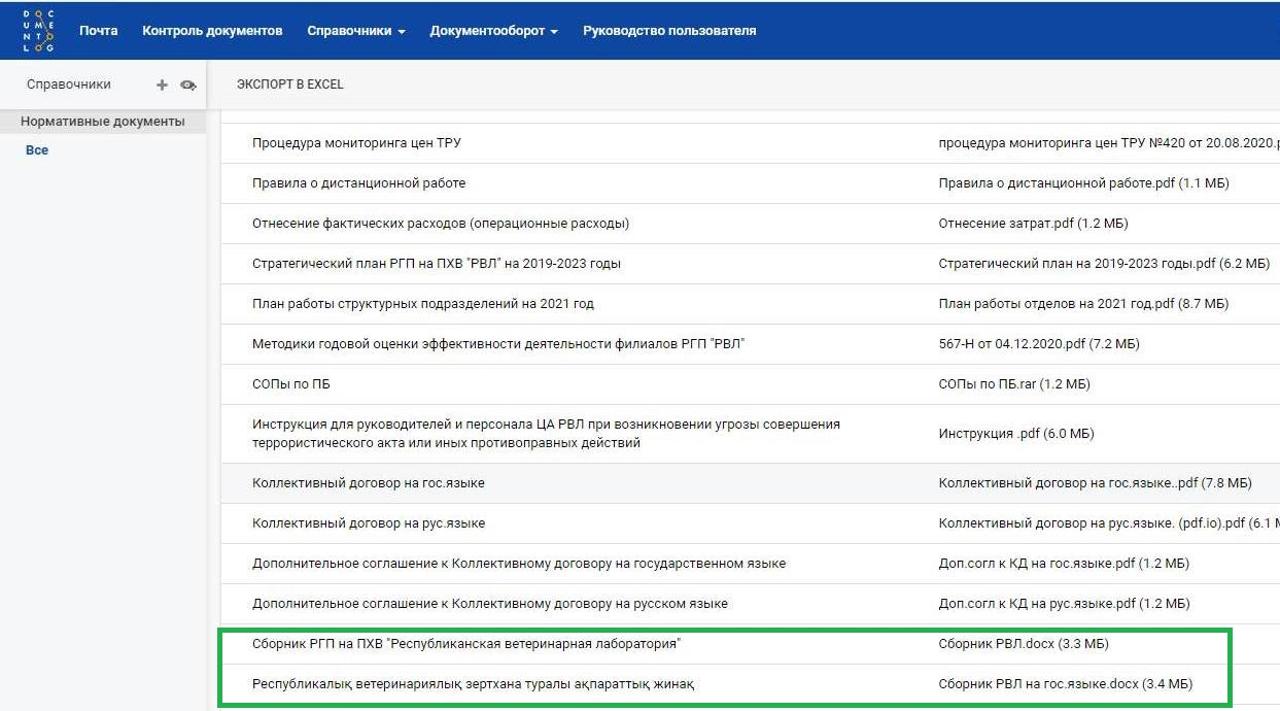Download file процедура мониторинга цен ТРУ №420

click(1109, 143)
